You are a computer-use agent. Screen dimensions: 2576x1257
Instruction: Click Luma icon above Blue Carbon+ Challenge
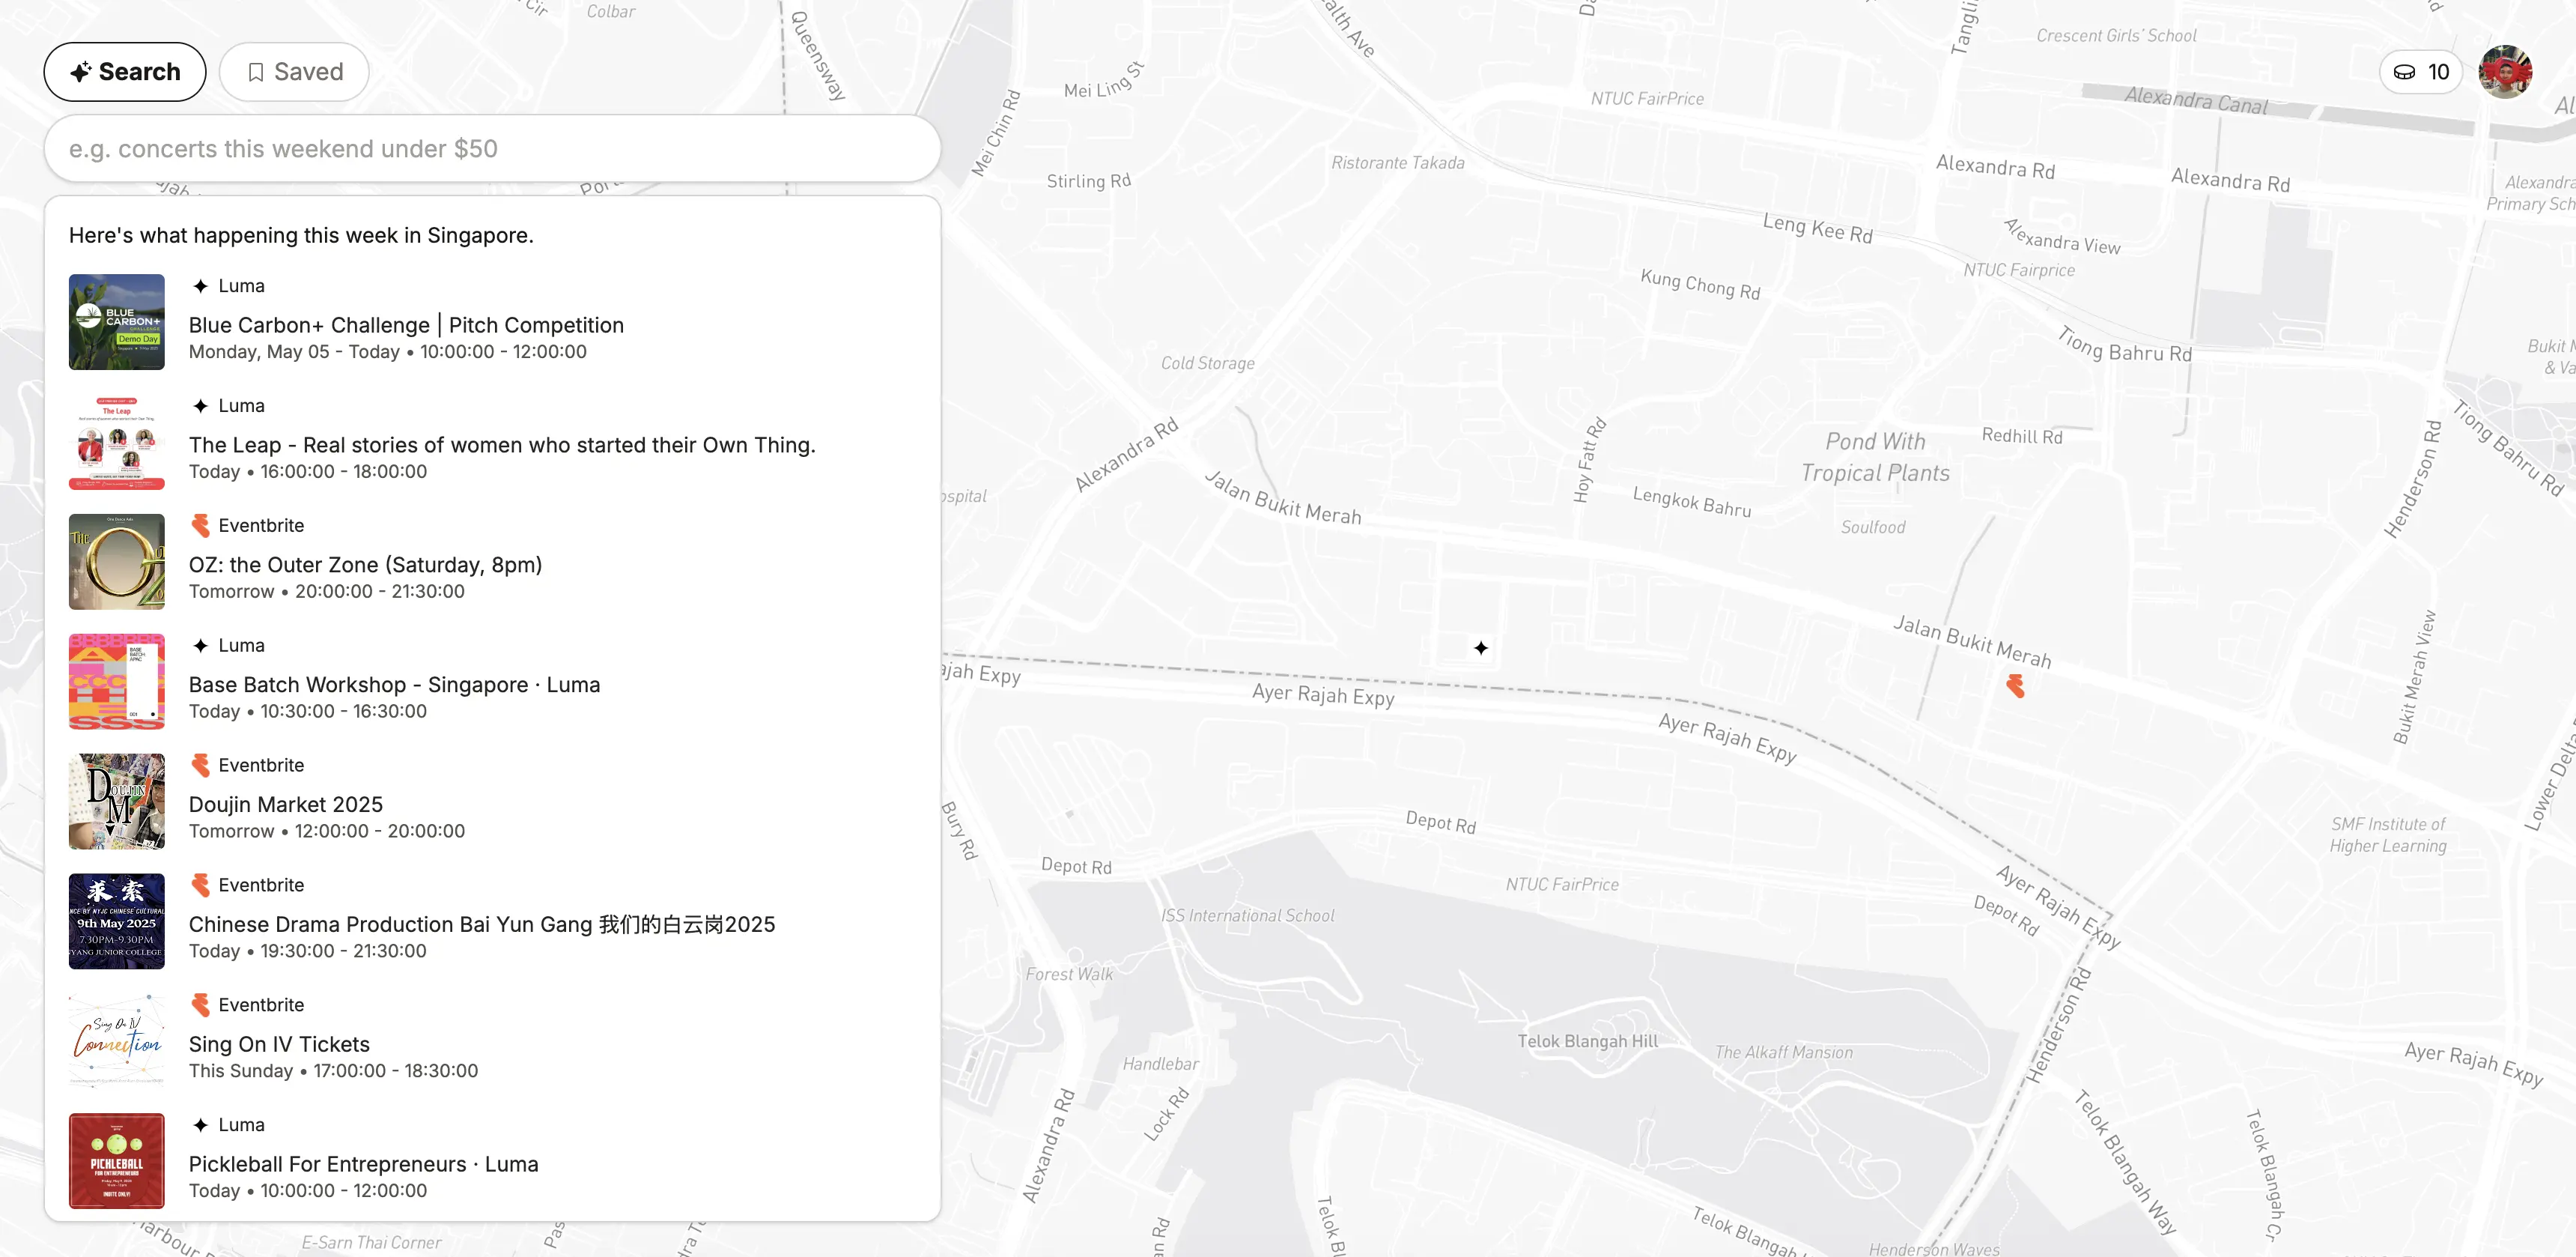click(x=200, y=286)
